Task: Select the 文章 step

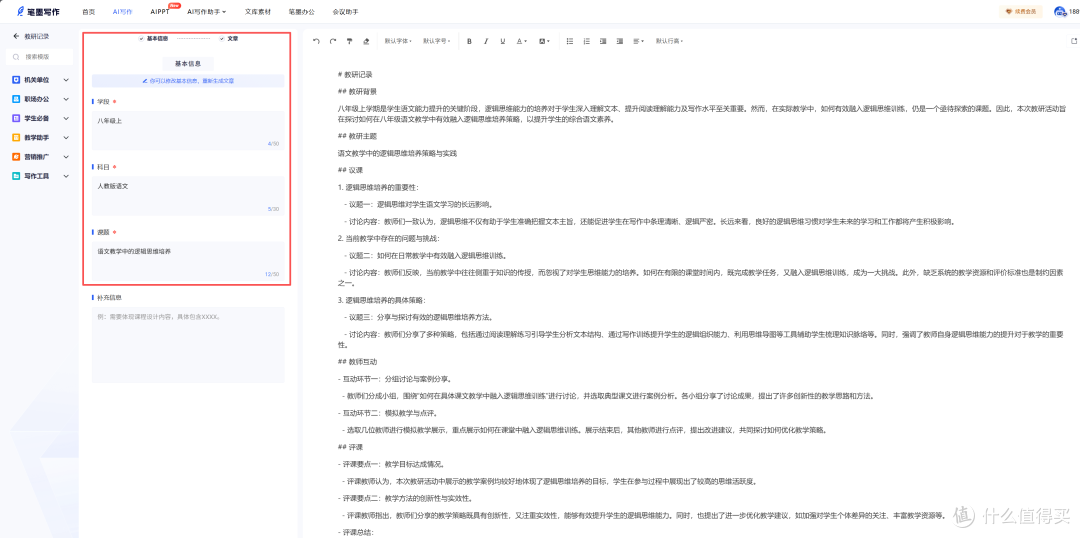Action: click(x=229, y=39)
